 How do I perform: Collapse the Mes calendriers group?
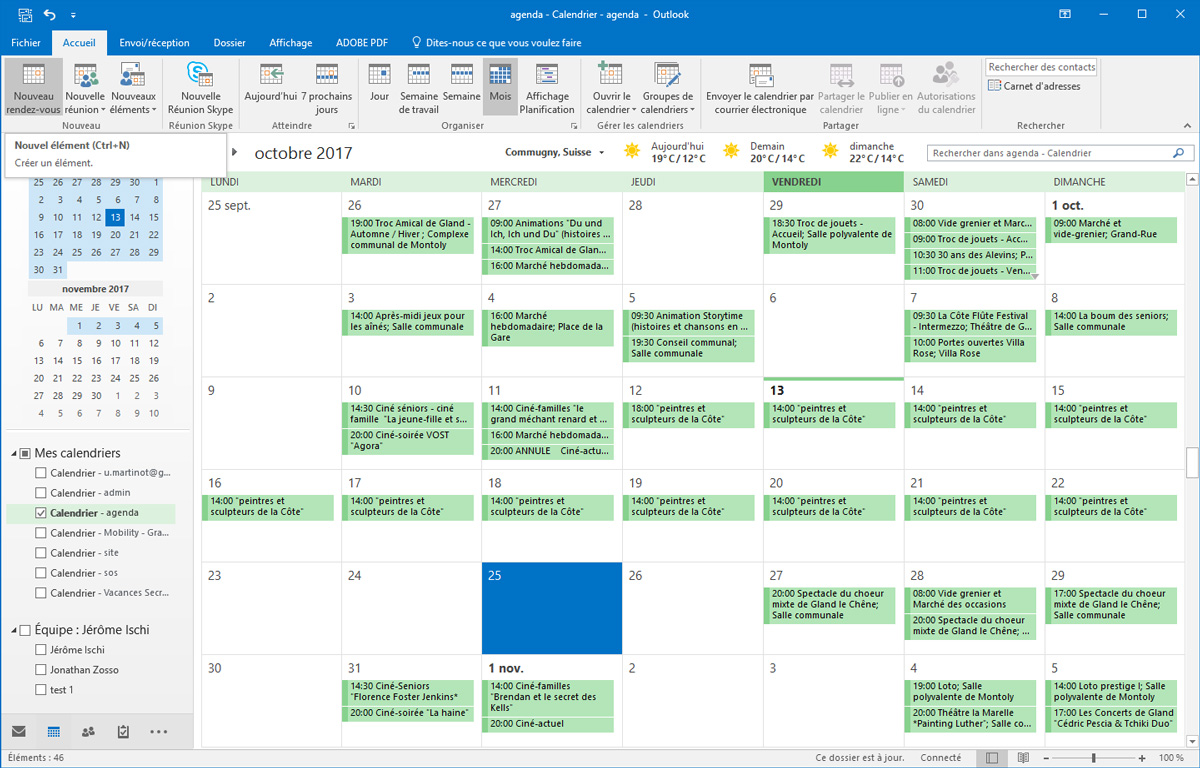pos(14,454)
